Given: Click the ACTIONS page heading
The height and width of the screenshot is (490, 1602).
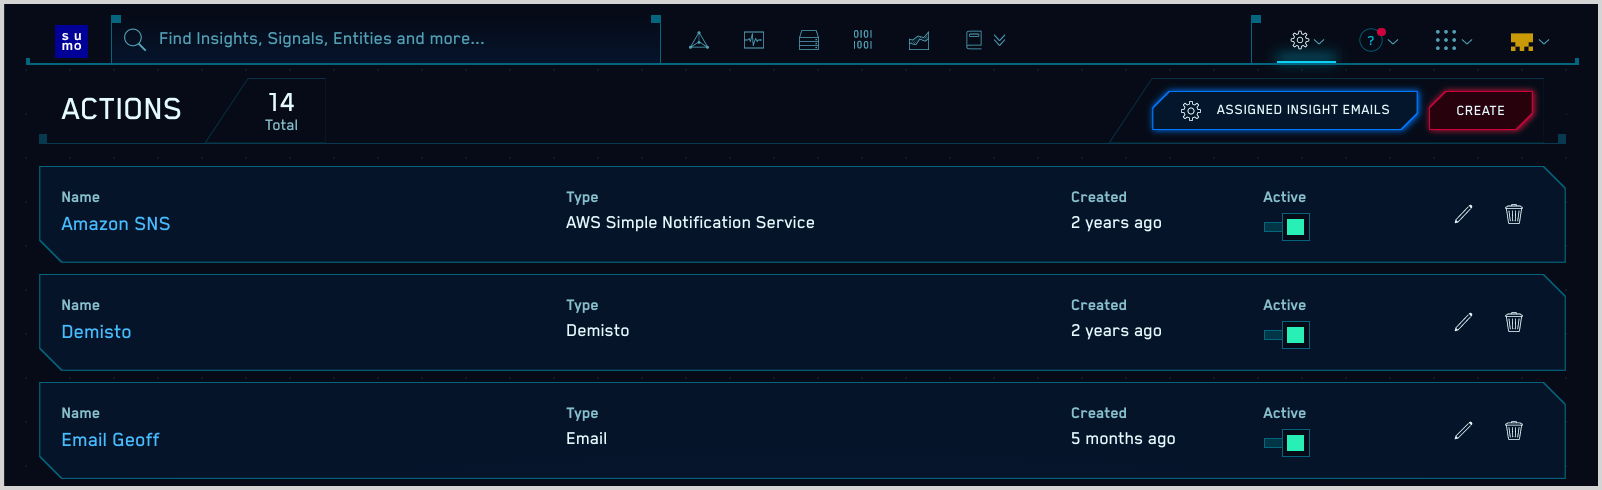Looking at the screenshot, I should [121, 109].
